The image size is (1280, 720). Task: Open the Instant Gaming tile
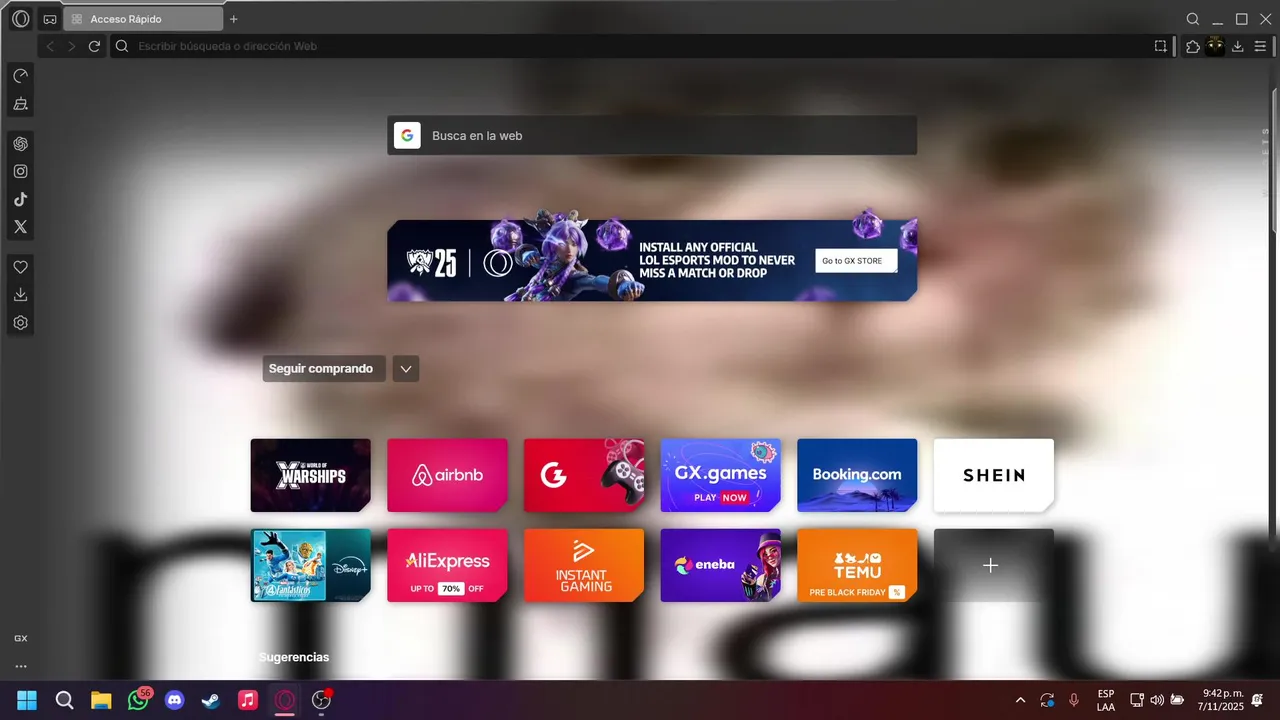[x=584, y=565]
